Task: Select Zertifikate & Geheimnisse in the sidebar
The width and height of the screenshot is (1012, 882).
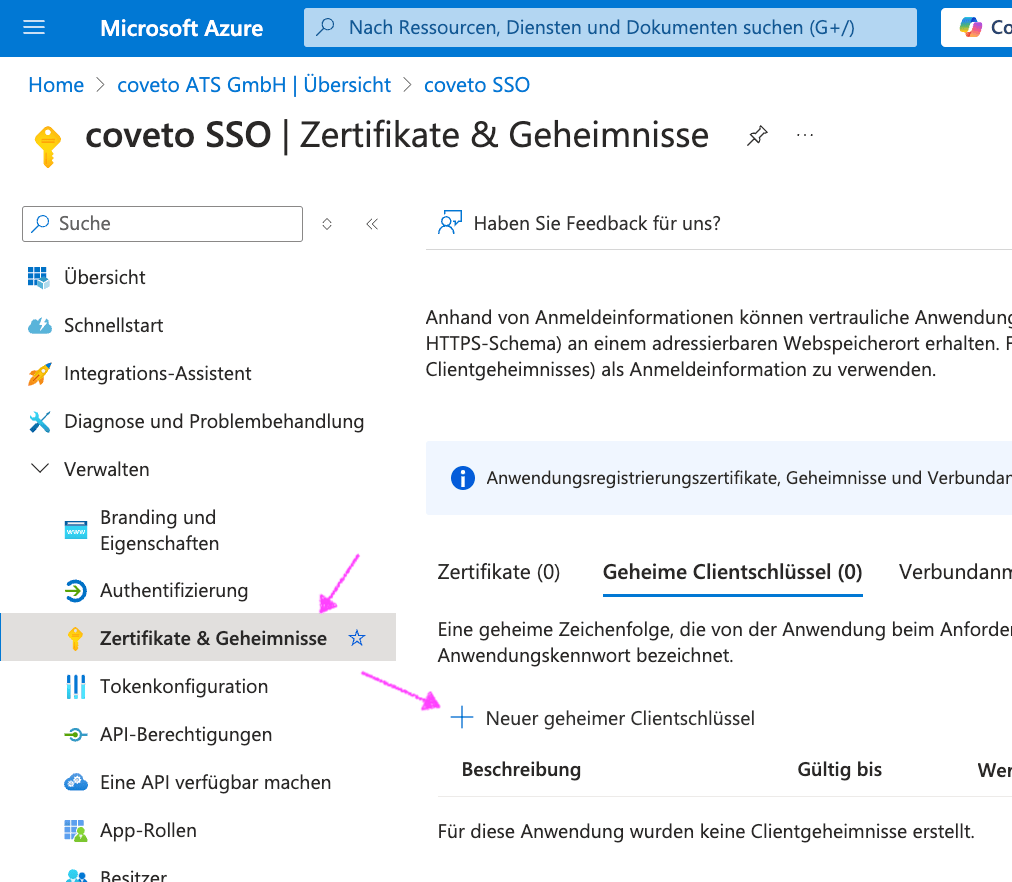Action: 198,638
